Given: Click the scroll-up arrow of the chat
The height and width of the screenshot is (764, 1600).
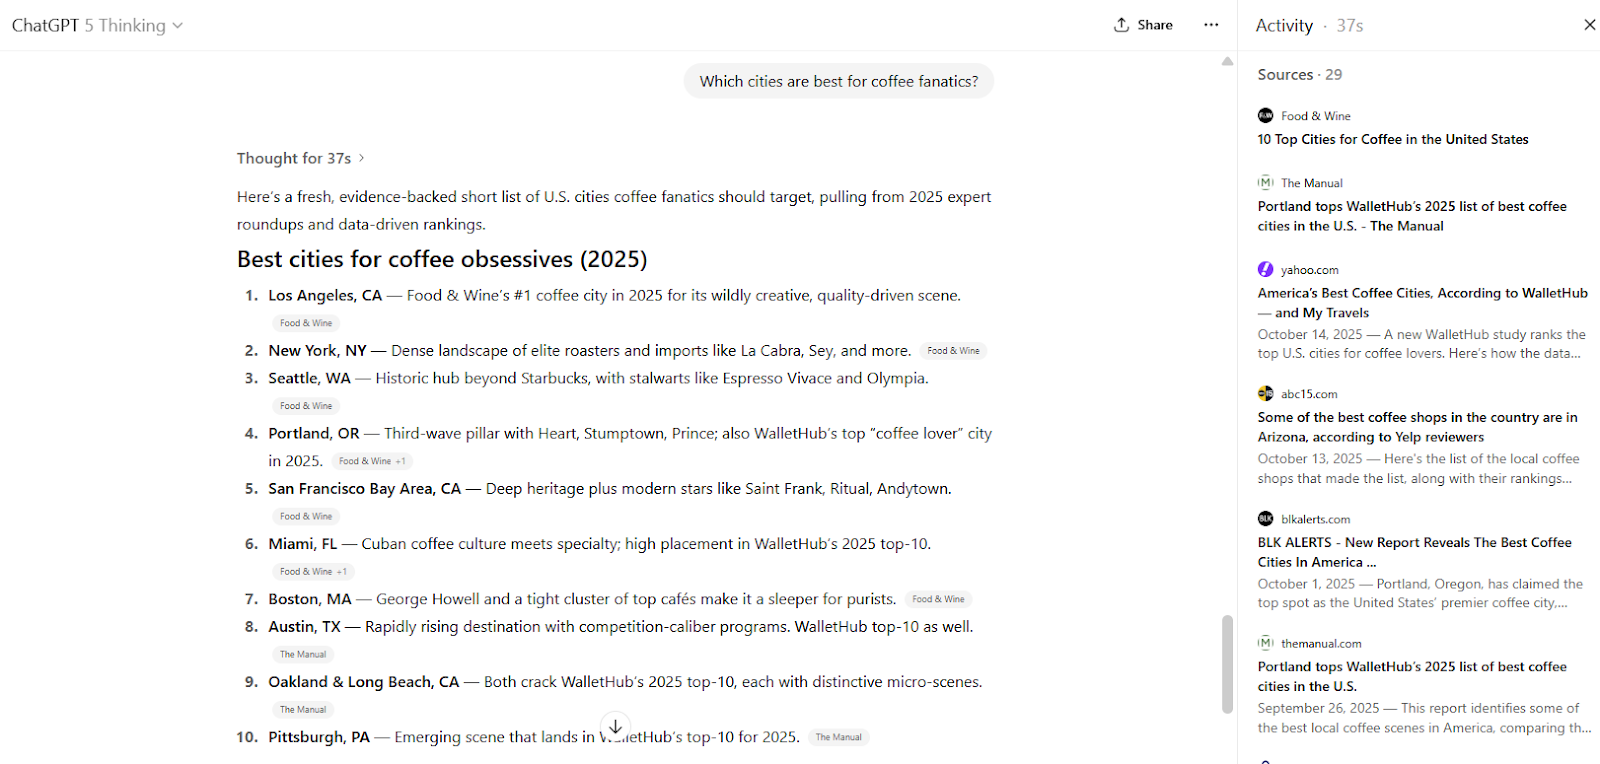Looking at the screenshot, I should (x=1227, y=62).
